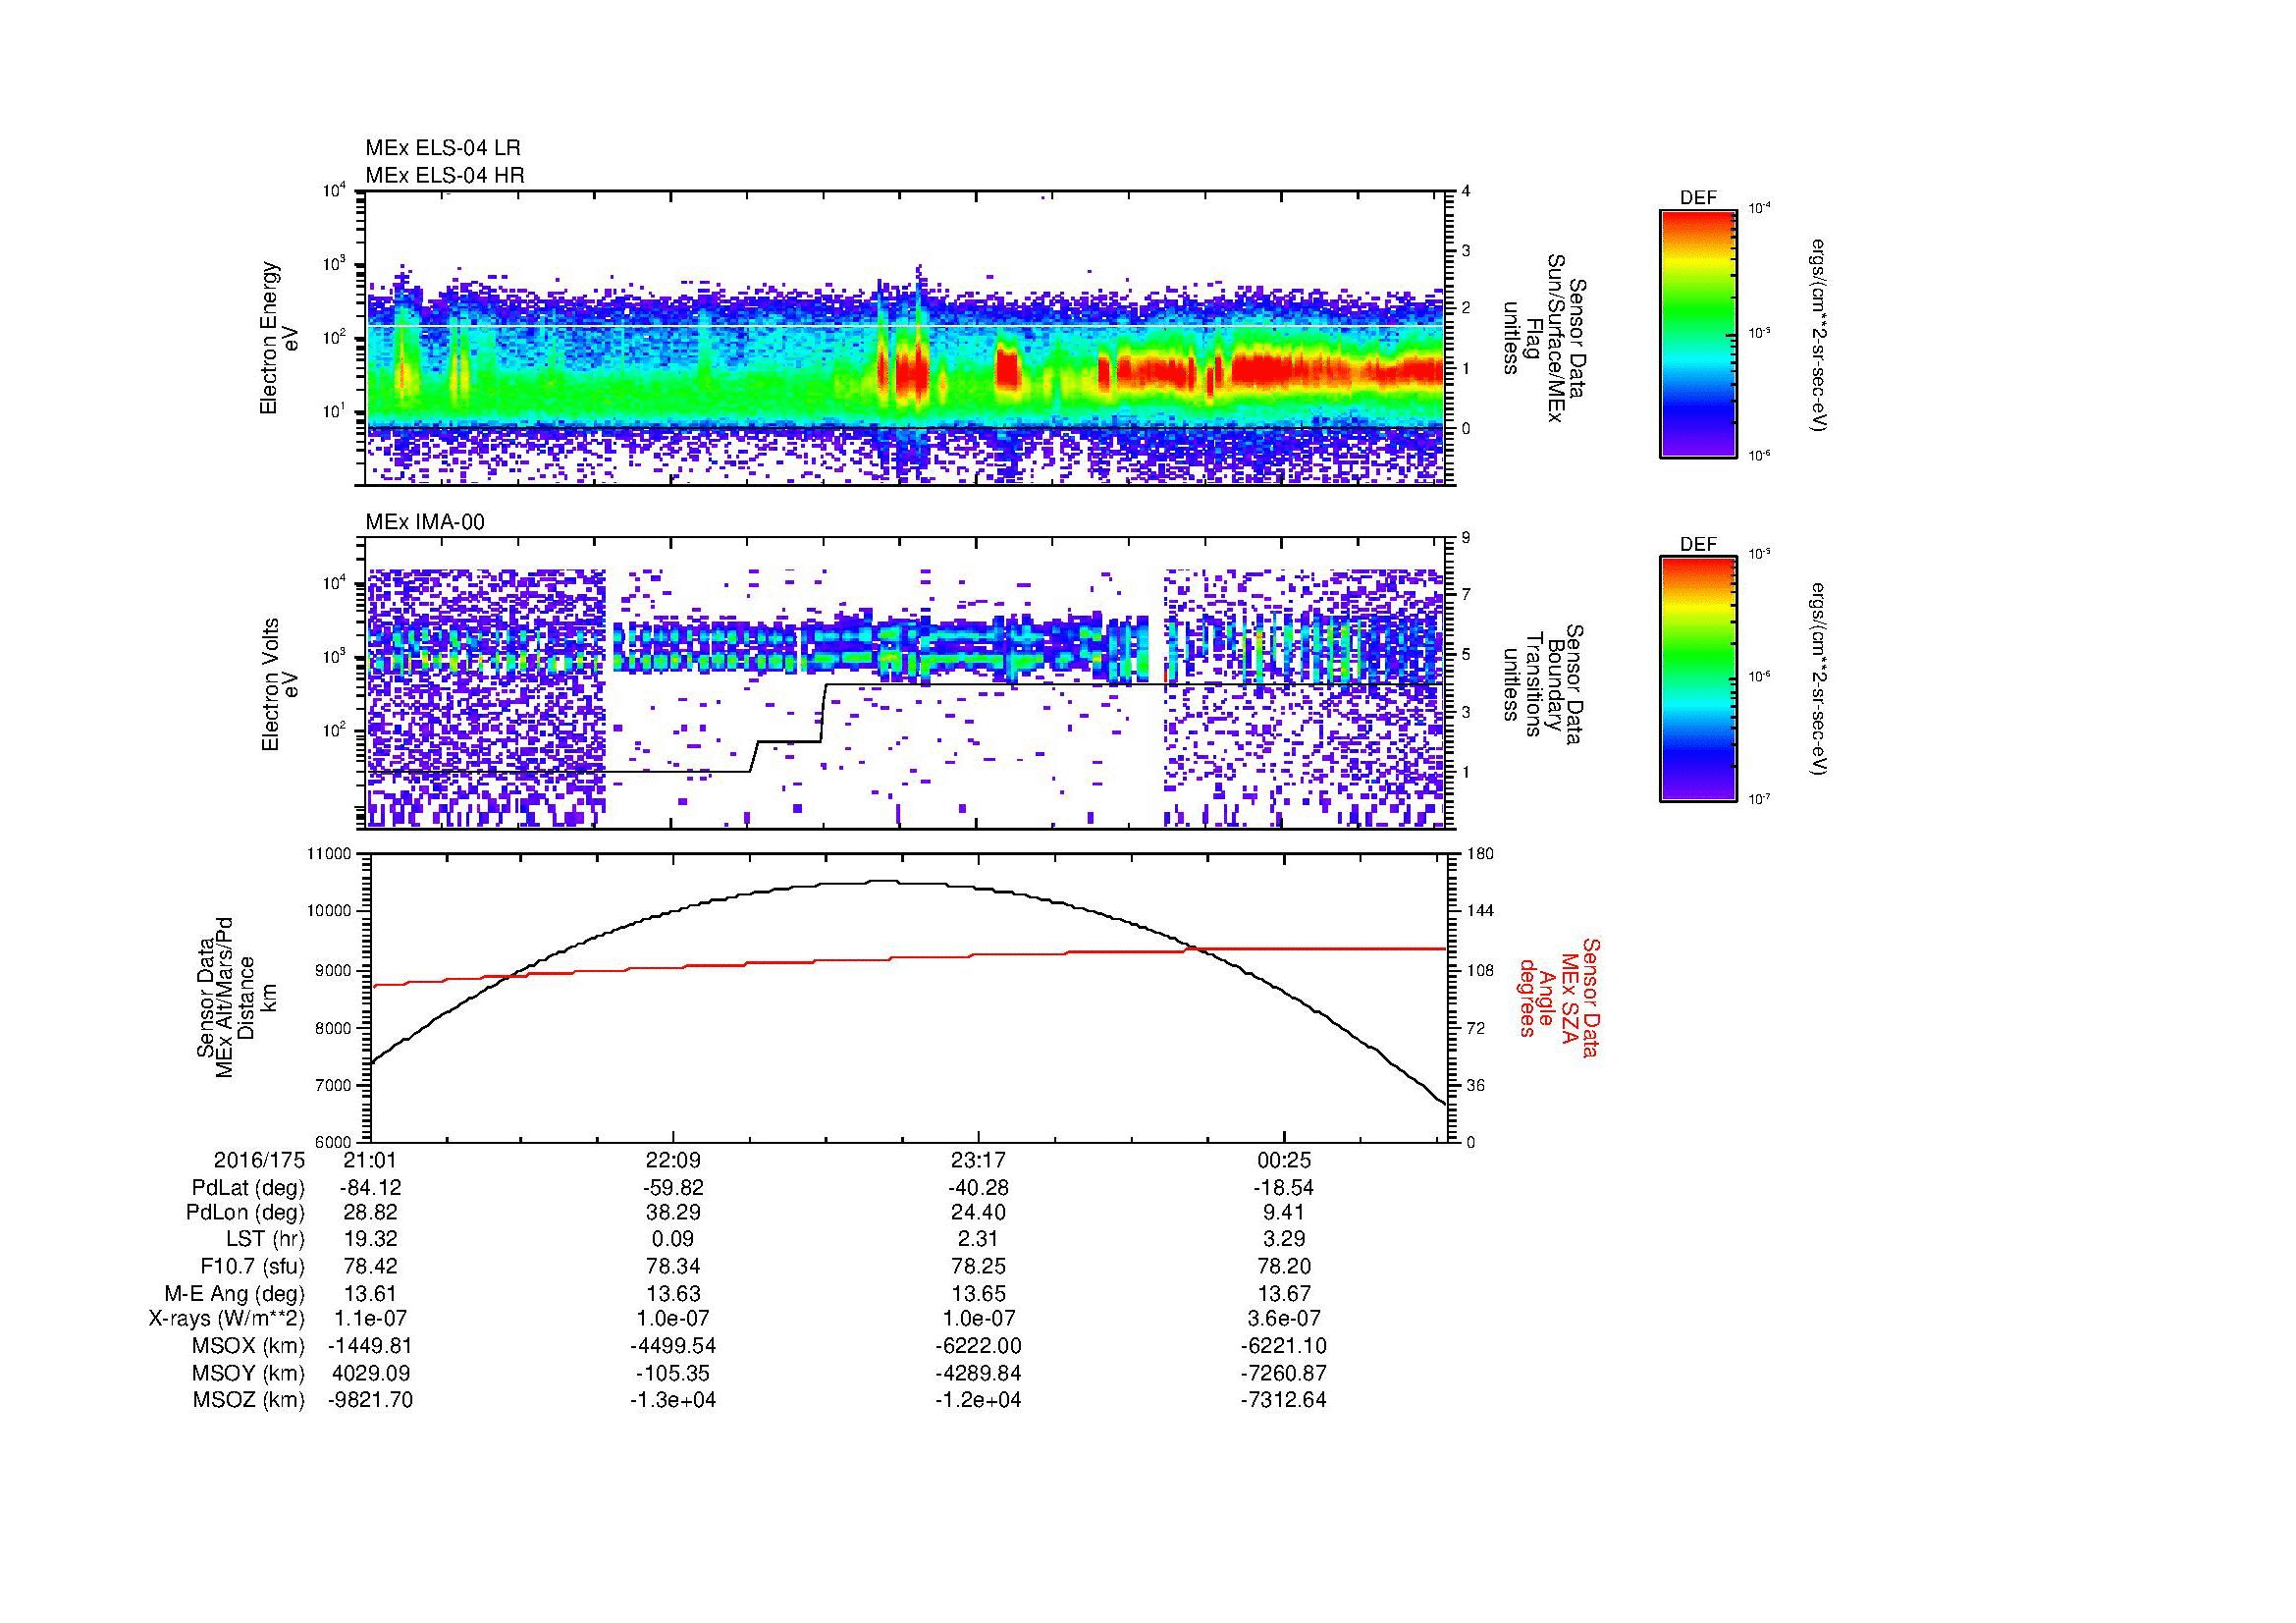Click the PdLat value '-59.82'
This screenshot has height=1623, width=2296.
point(673,1188)
